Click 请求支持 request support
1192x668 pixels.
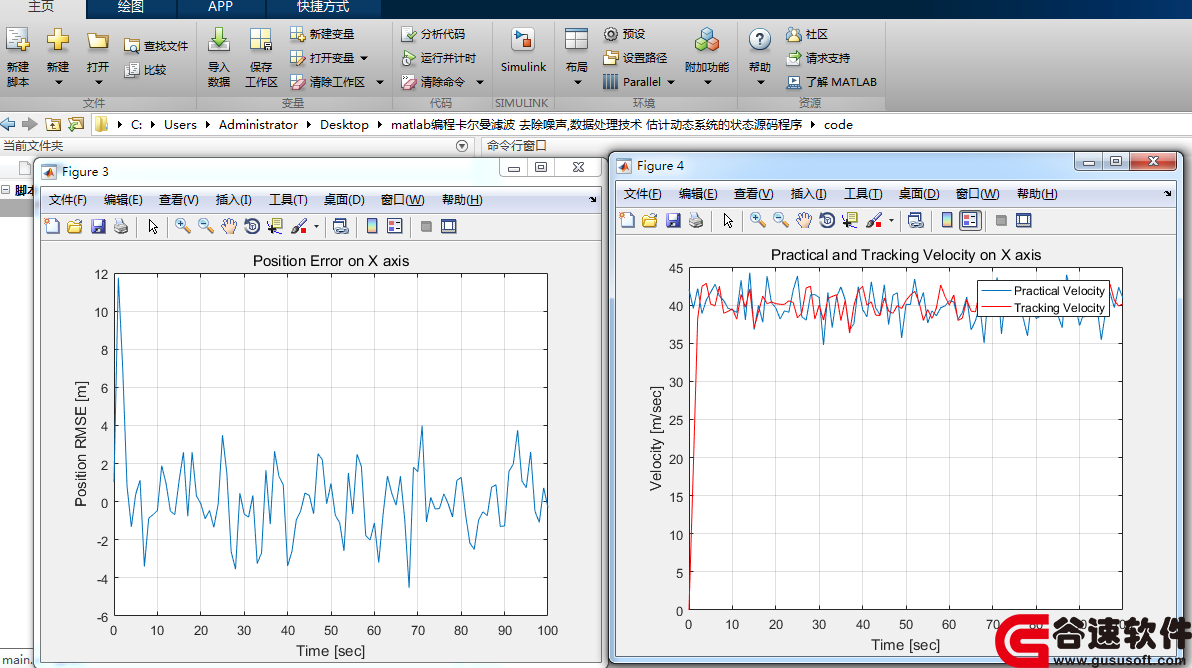[818, 58]
